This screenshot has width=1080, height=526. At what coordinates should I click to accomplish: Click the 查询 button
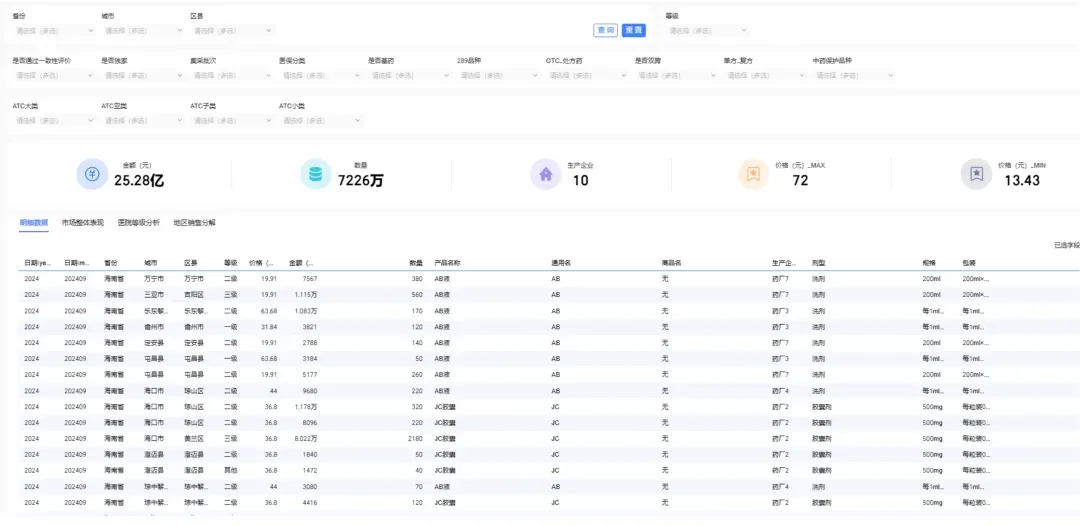pos(605,30)
